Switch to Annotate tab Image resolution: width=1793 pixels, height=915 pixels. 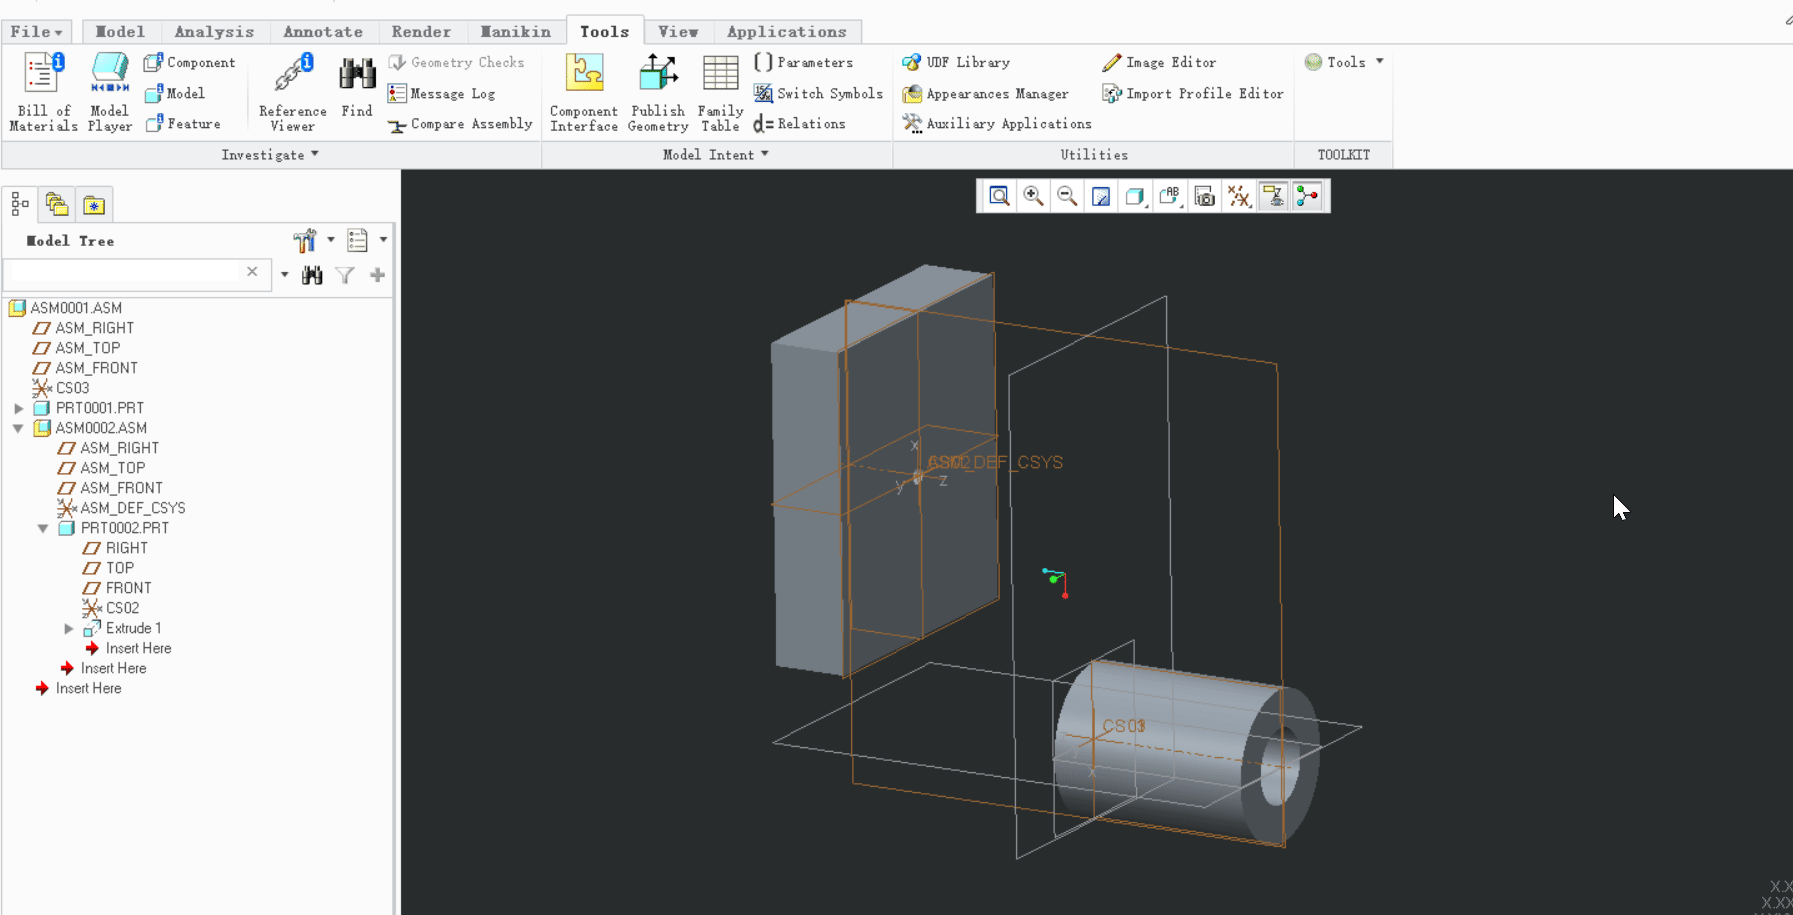pyautogui.click(x=323, y=32)
